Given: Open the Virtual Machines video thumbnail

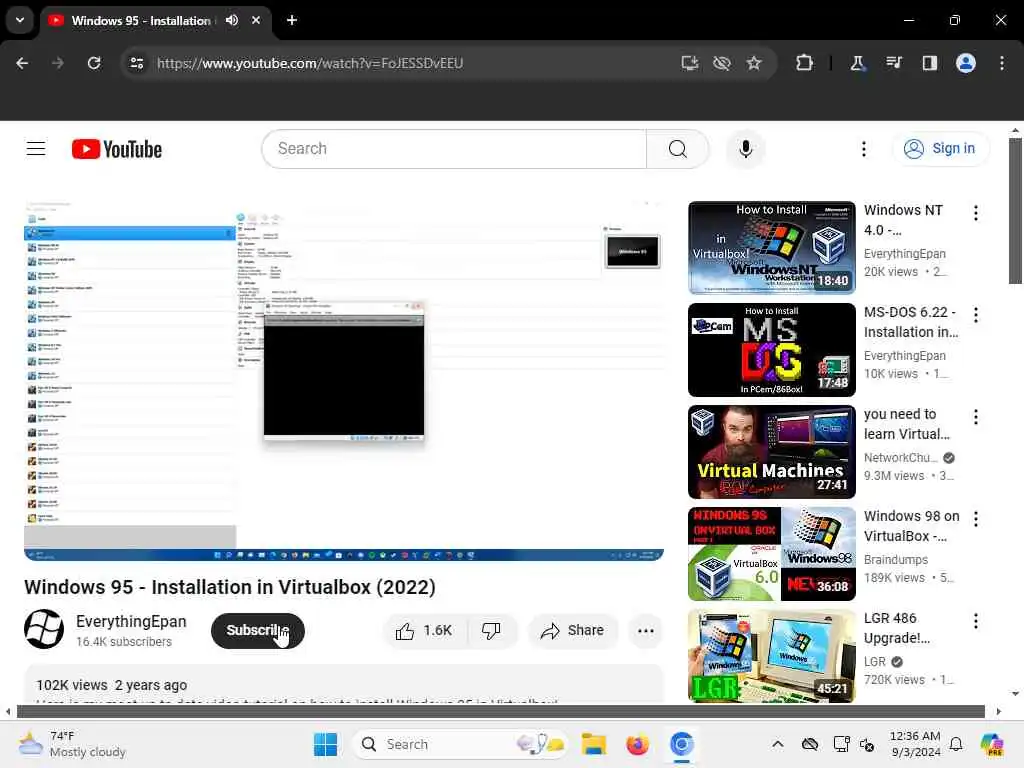Looking at the screenshot, I should (772, 452).
